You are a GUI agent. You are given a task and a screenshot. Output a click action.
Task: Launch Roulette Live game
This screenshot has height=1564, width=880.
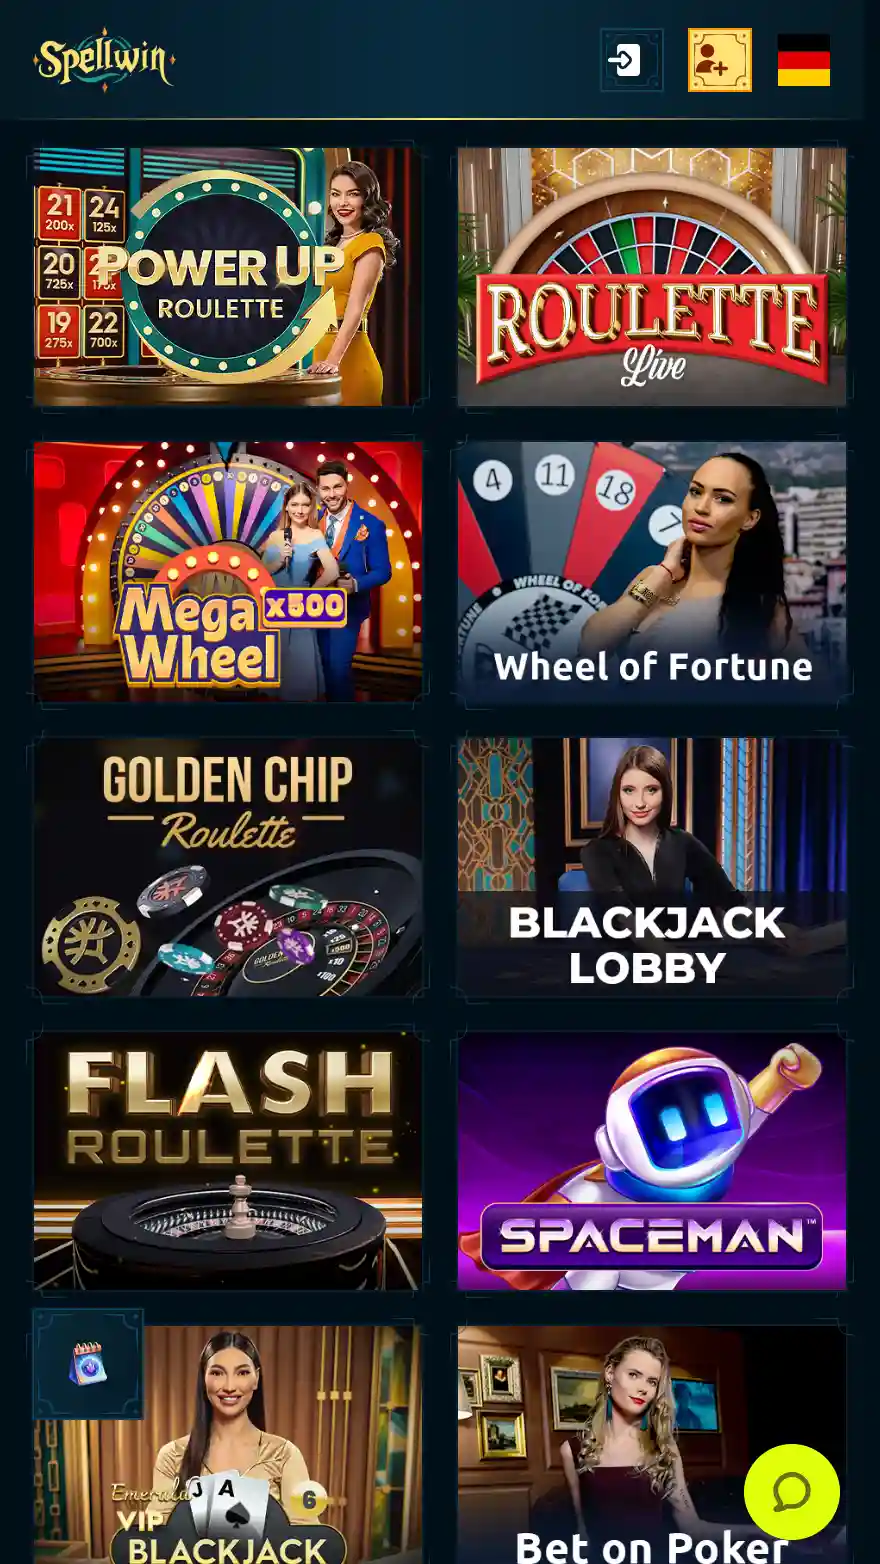pos(652,277)
